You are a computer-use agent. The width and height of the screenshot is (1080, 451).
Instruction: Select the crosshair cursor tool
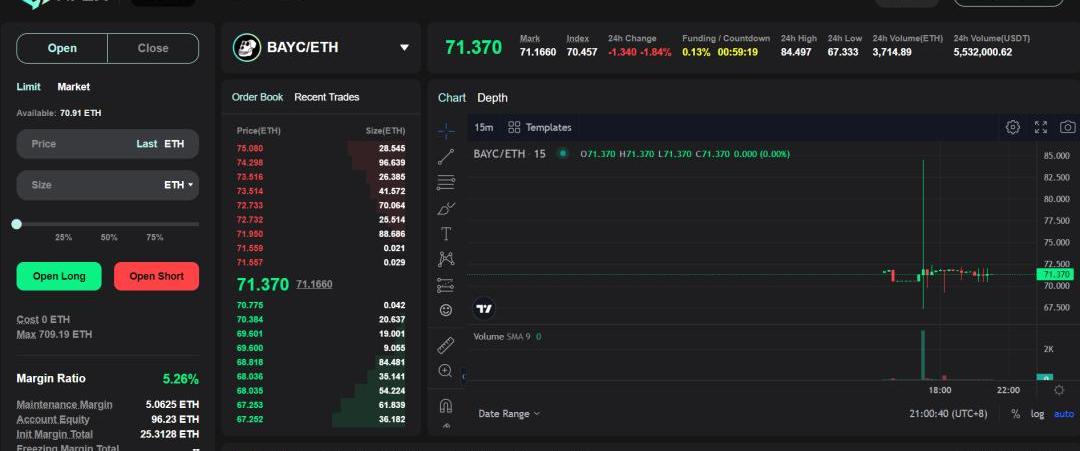tap(446, 130)
